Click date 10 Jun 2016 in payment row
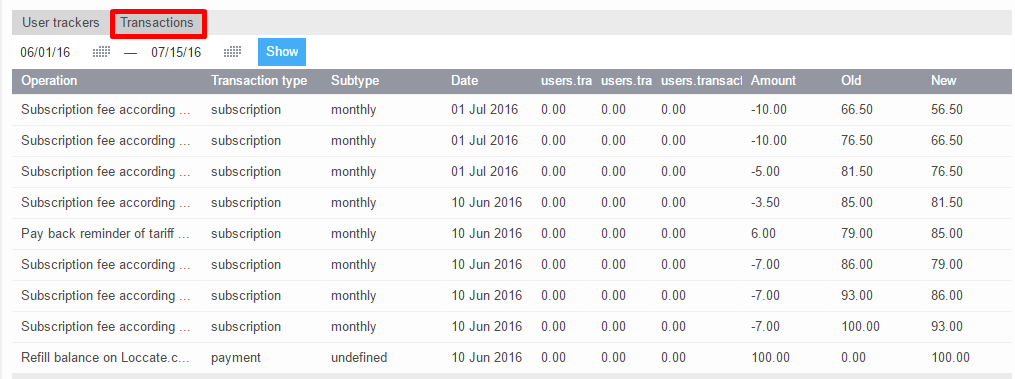This screenshot has height=379, width=1015. 486,358
